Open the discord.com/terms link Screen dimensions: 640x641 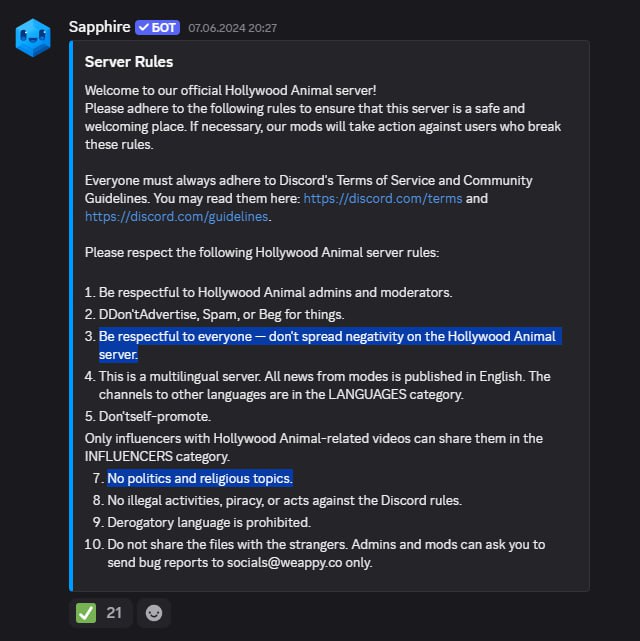coord(383,198)
